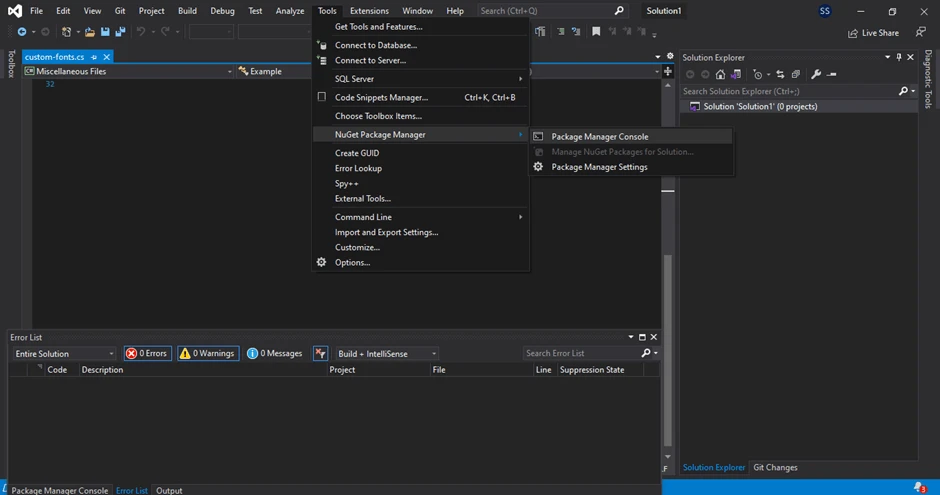
Task: Switch to the Git Changes tab
Action: pyautogui.click(x=775, y=467)
